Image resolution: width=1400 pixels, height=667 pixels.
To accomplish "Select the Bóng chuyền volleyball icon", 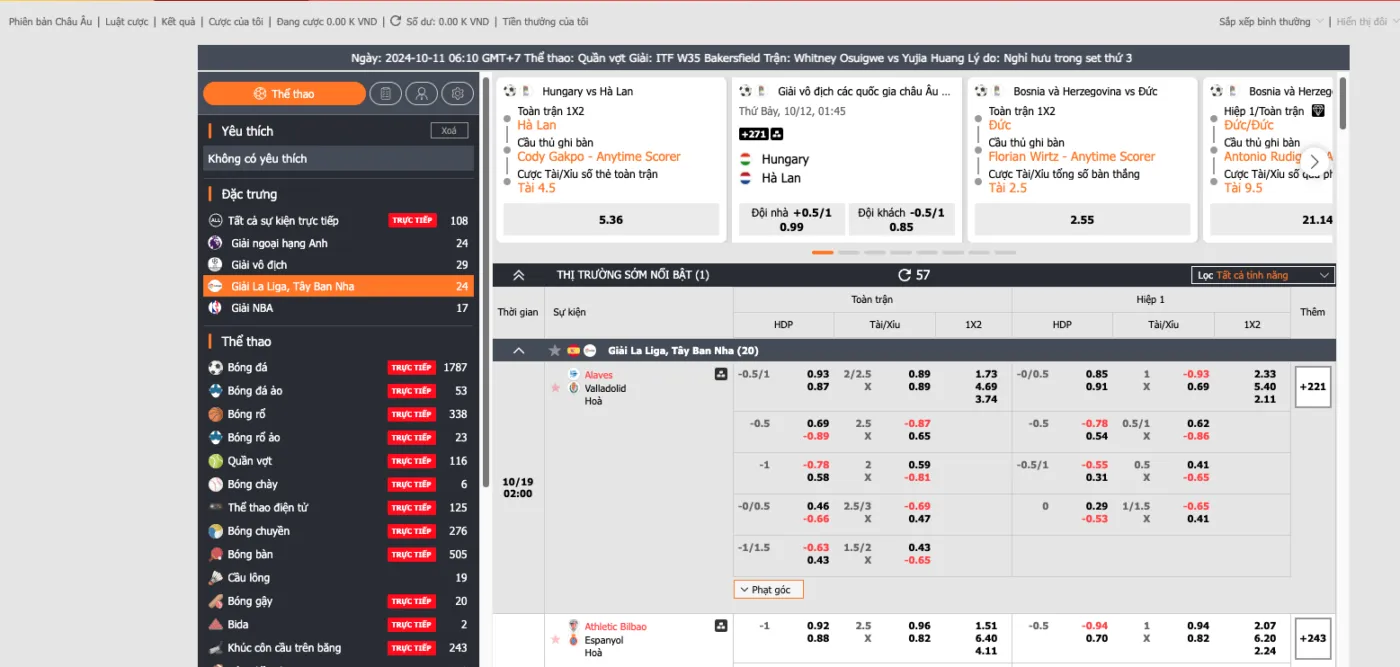I will click(215, 531).
